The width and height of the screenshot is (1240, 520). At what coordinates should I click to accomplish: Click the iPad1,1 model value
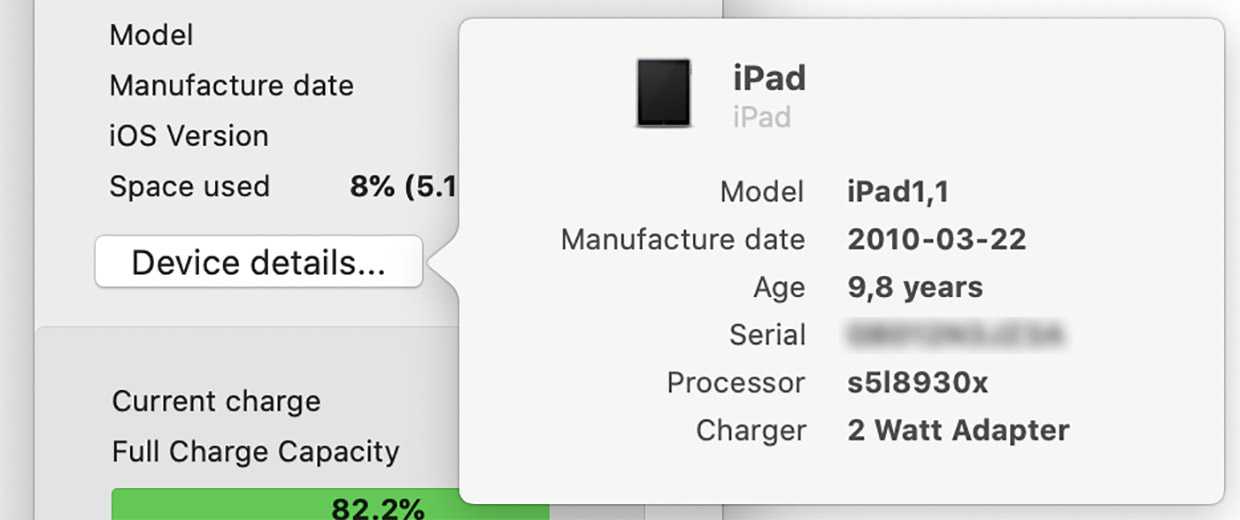[897, 192]
